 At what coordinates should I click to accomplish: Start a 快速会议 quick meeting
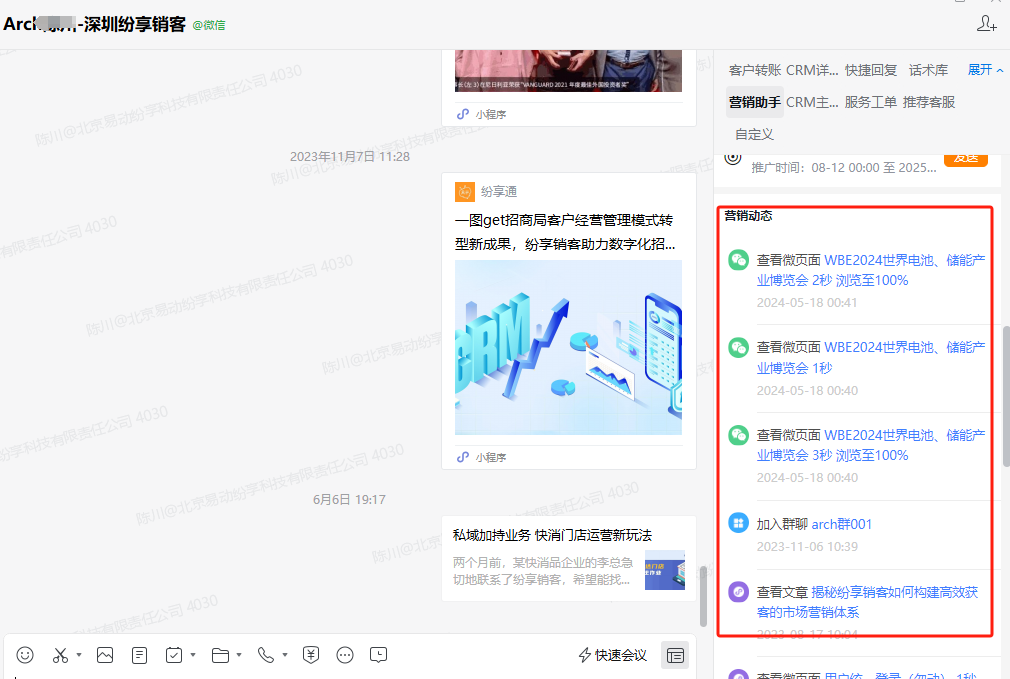pos(613,655)
